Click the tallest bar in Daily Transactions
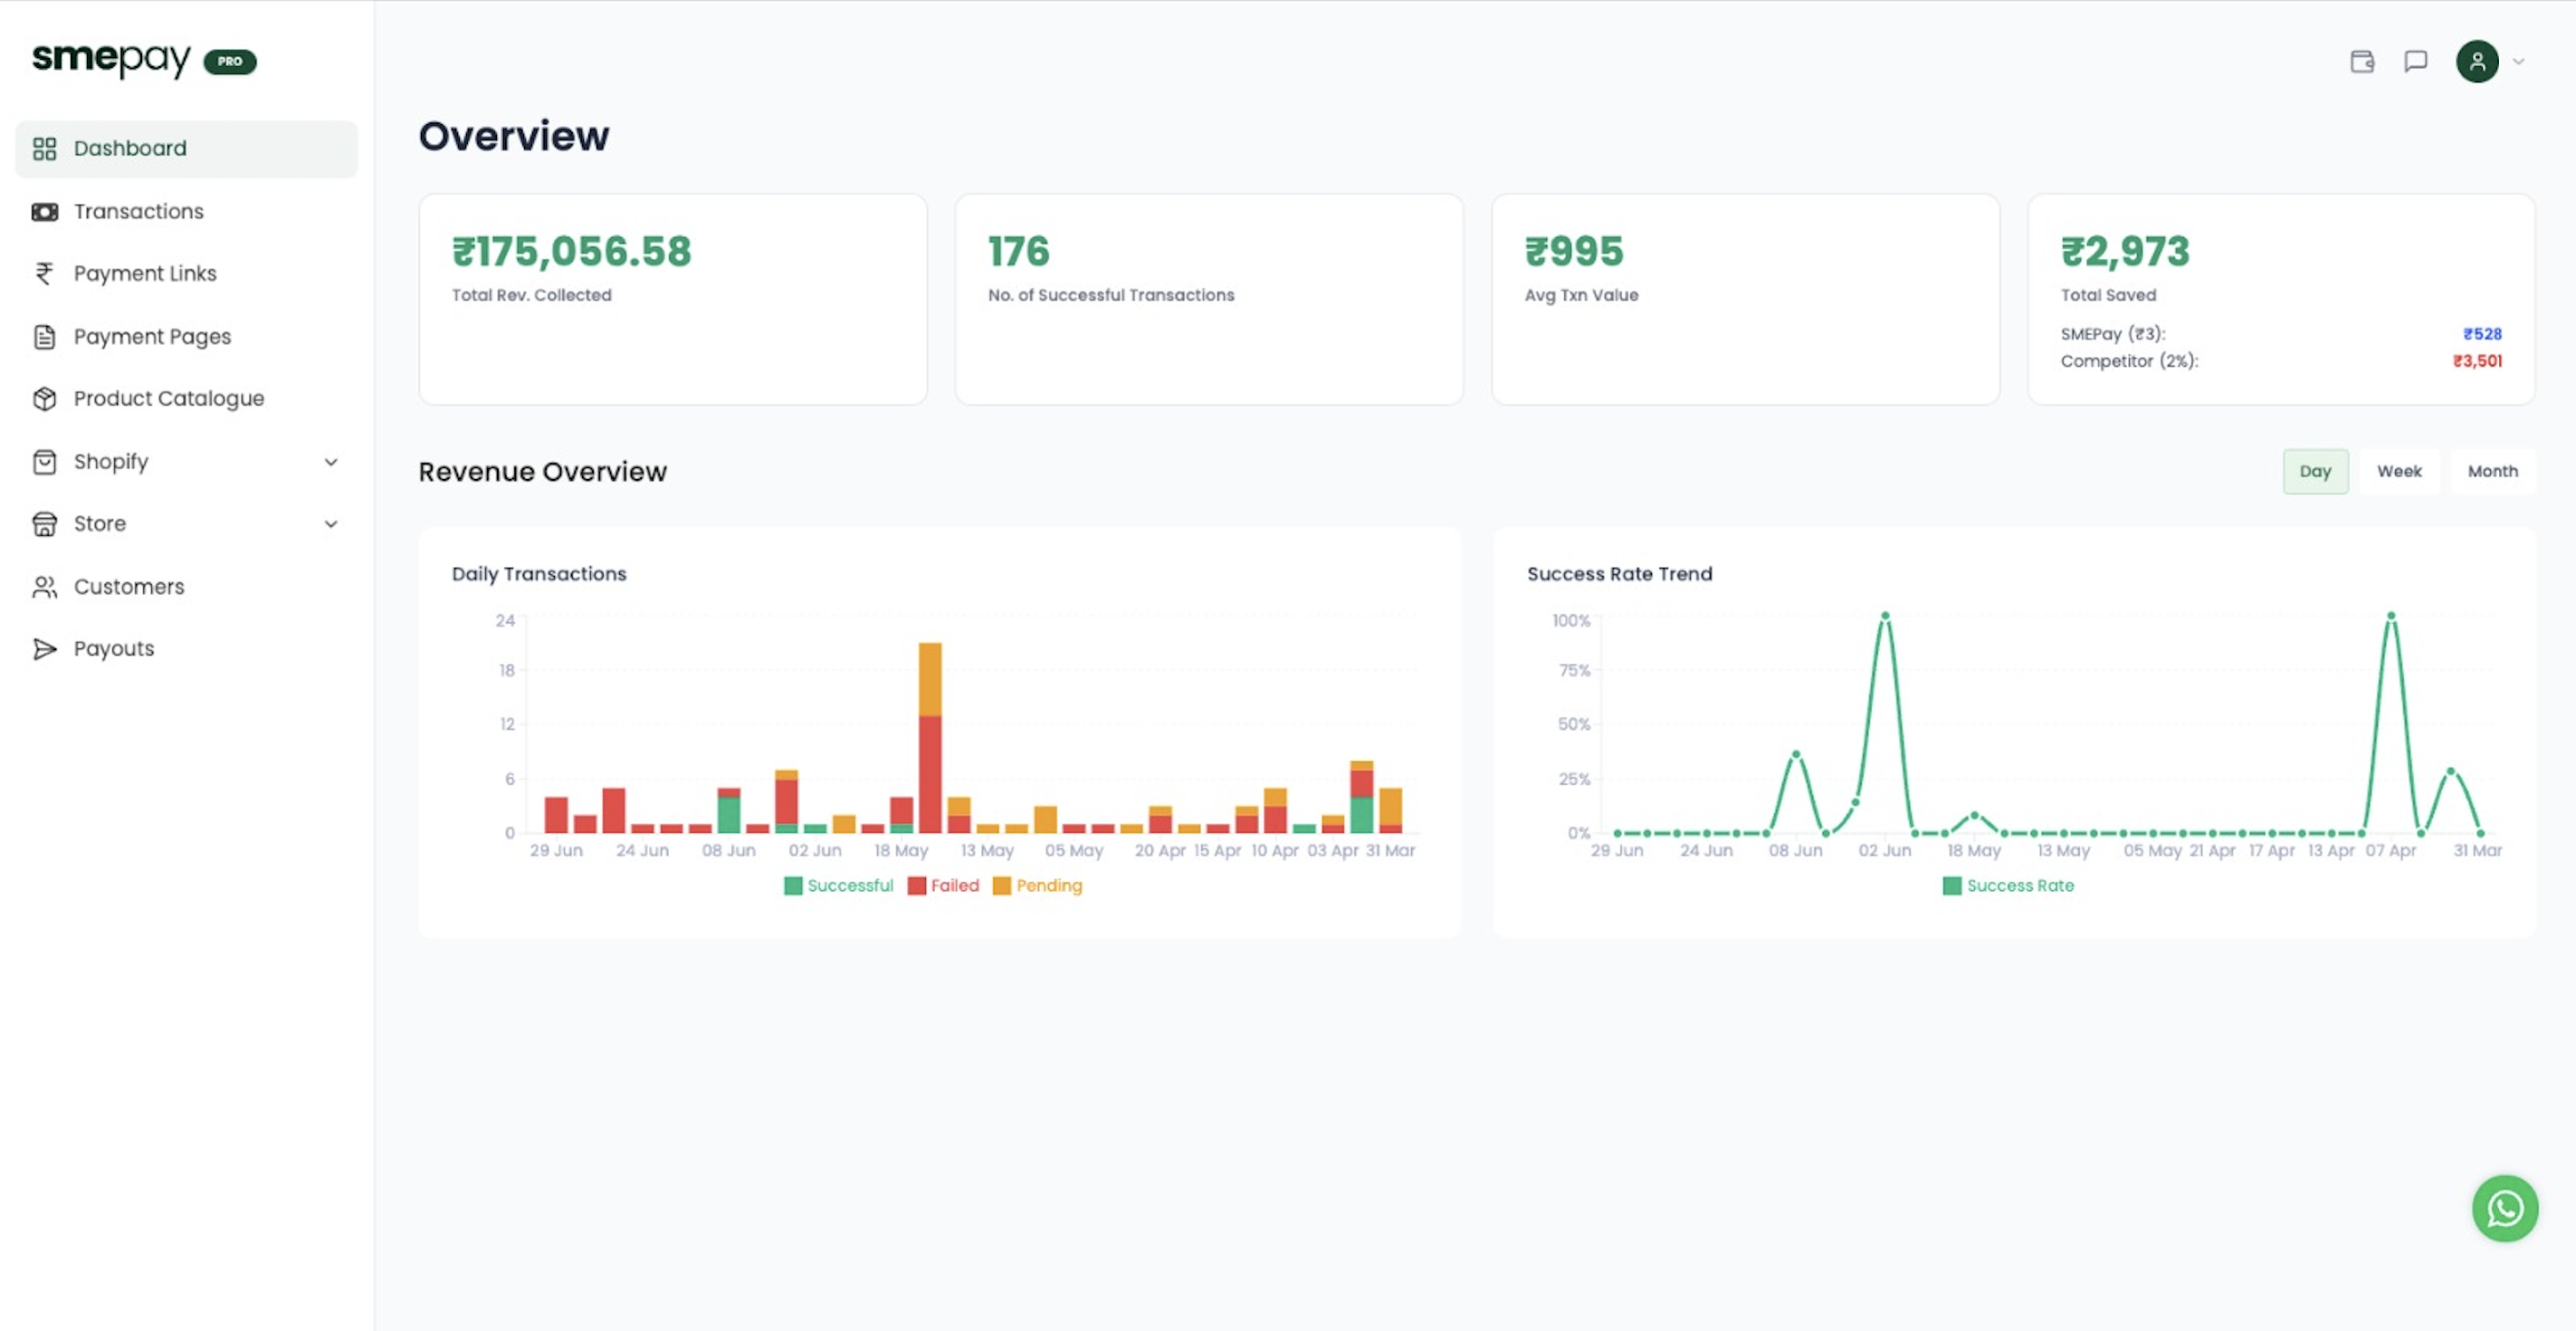 coord(930,738)
